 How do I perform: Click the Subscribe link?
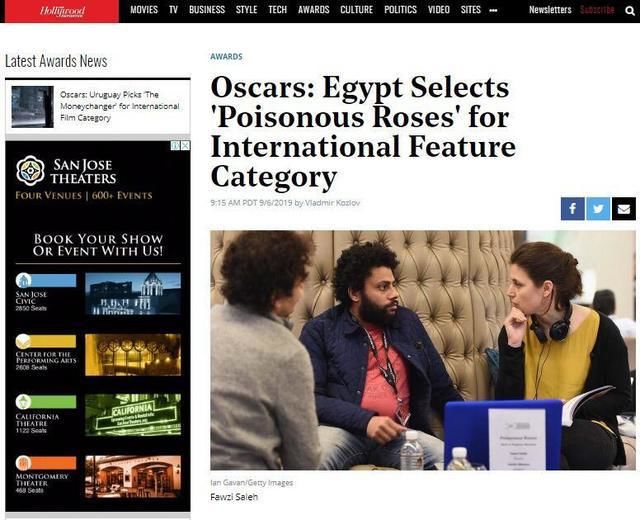(597, 10)
